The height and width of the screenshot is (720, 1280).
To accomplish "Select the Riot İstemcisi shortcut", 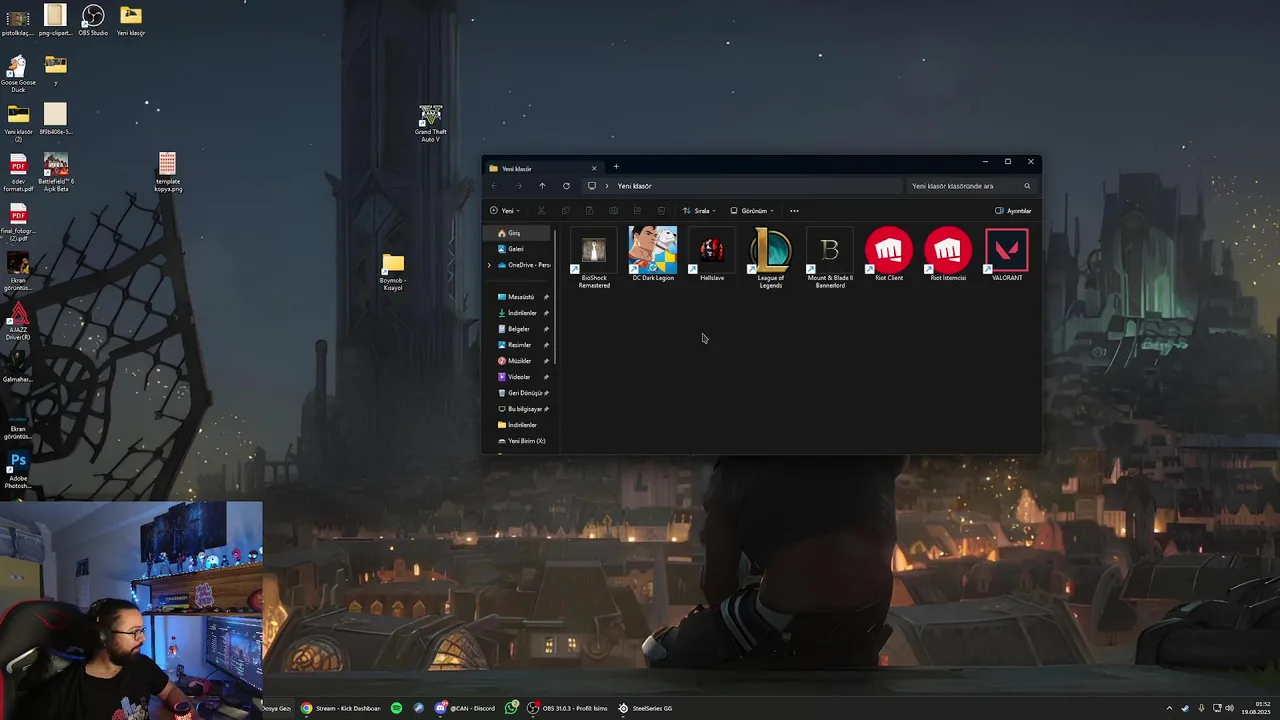I will [x=948, y=255].
